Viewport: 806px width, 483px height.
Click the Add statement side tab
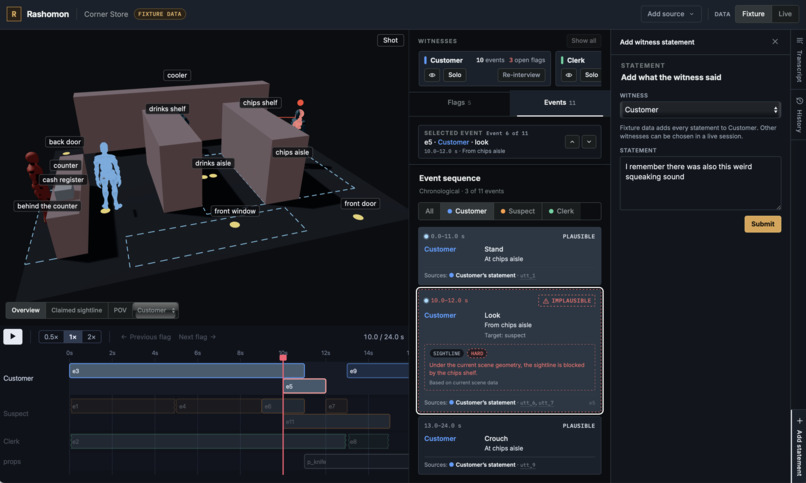[799, 447]
